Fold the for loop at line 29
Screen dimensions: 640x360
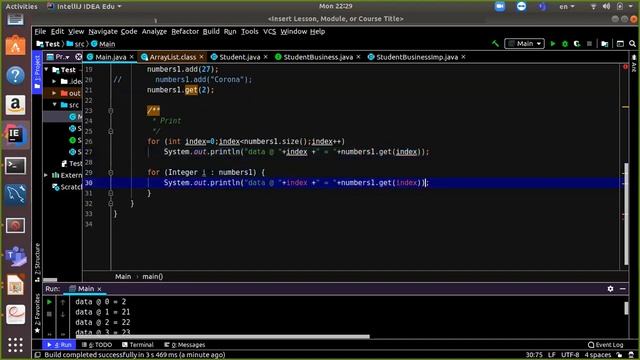click(111, 172)
